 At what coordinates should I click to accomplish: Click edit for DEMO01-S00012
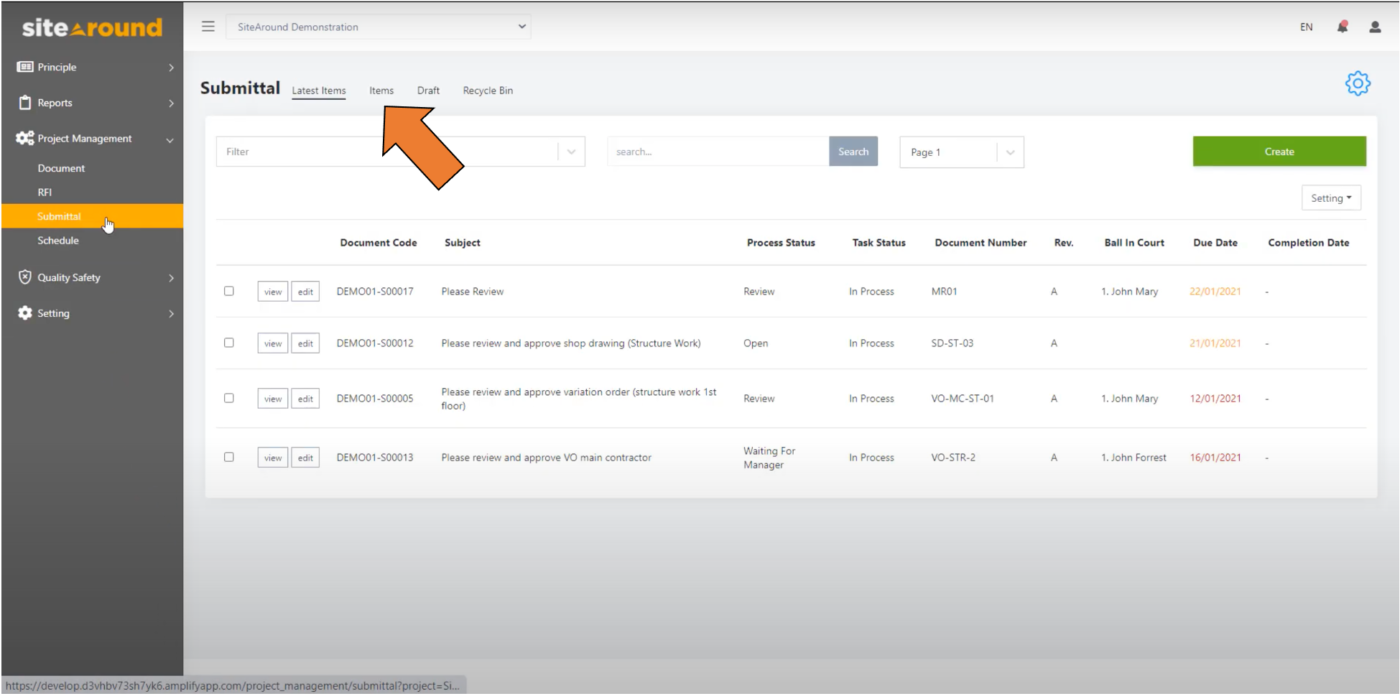[x=305, y=344]
